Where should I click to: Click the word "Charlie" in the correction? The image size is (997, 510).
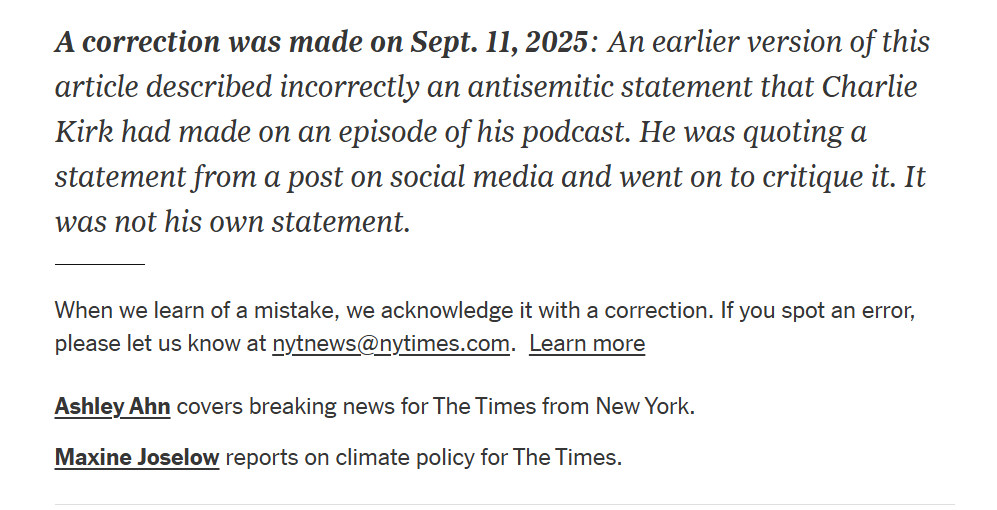click(869, 87)
